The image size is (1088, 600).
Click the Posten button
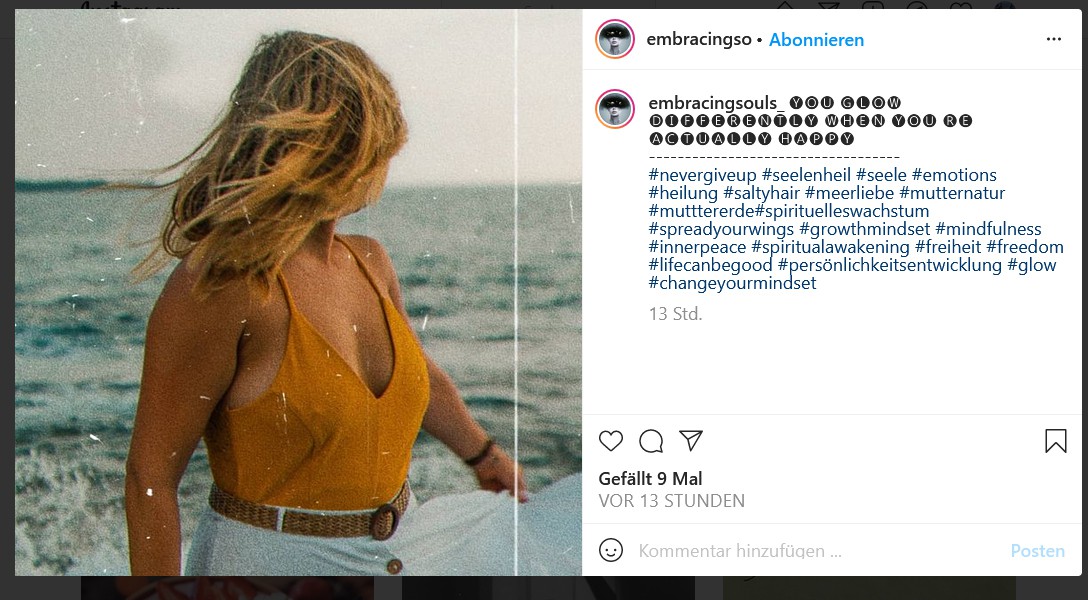click(x=1037, y=551)
